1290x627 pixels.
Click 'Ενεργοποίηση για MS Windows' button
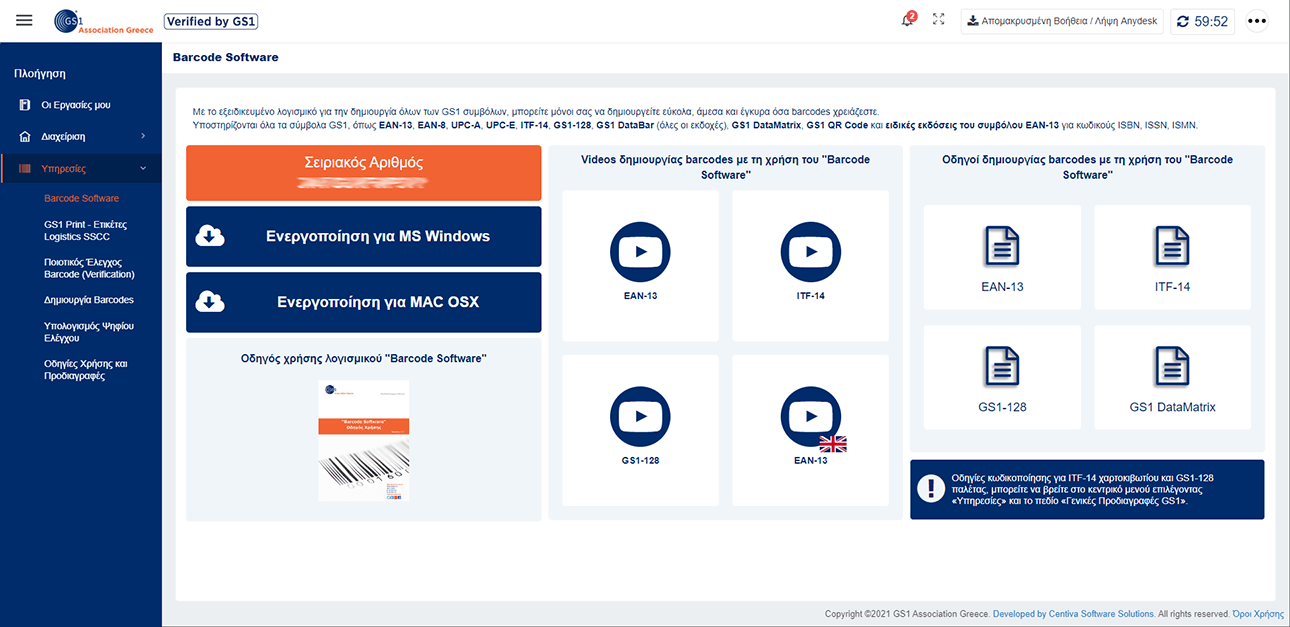(x=364, y=236)
